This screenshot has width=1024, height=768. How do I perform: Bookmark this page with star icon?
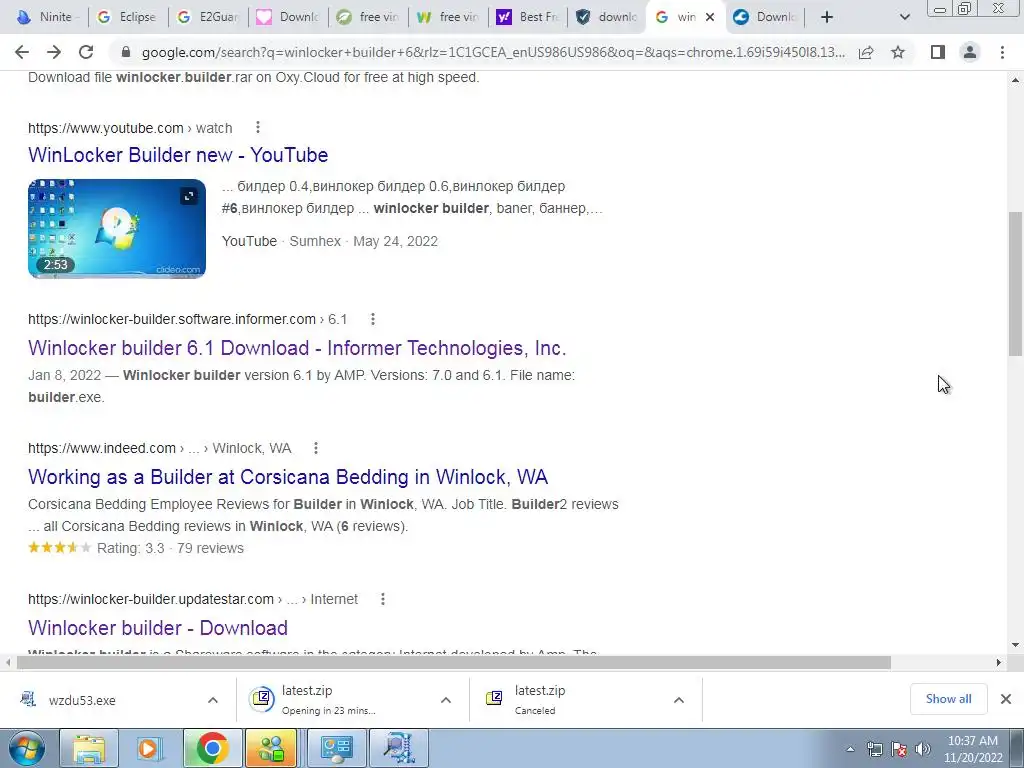click(x=898, y=52)
